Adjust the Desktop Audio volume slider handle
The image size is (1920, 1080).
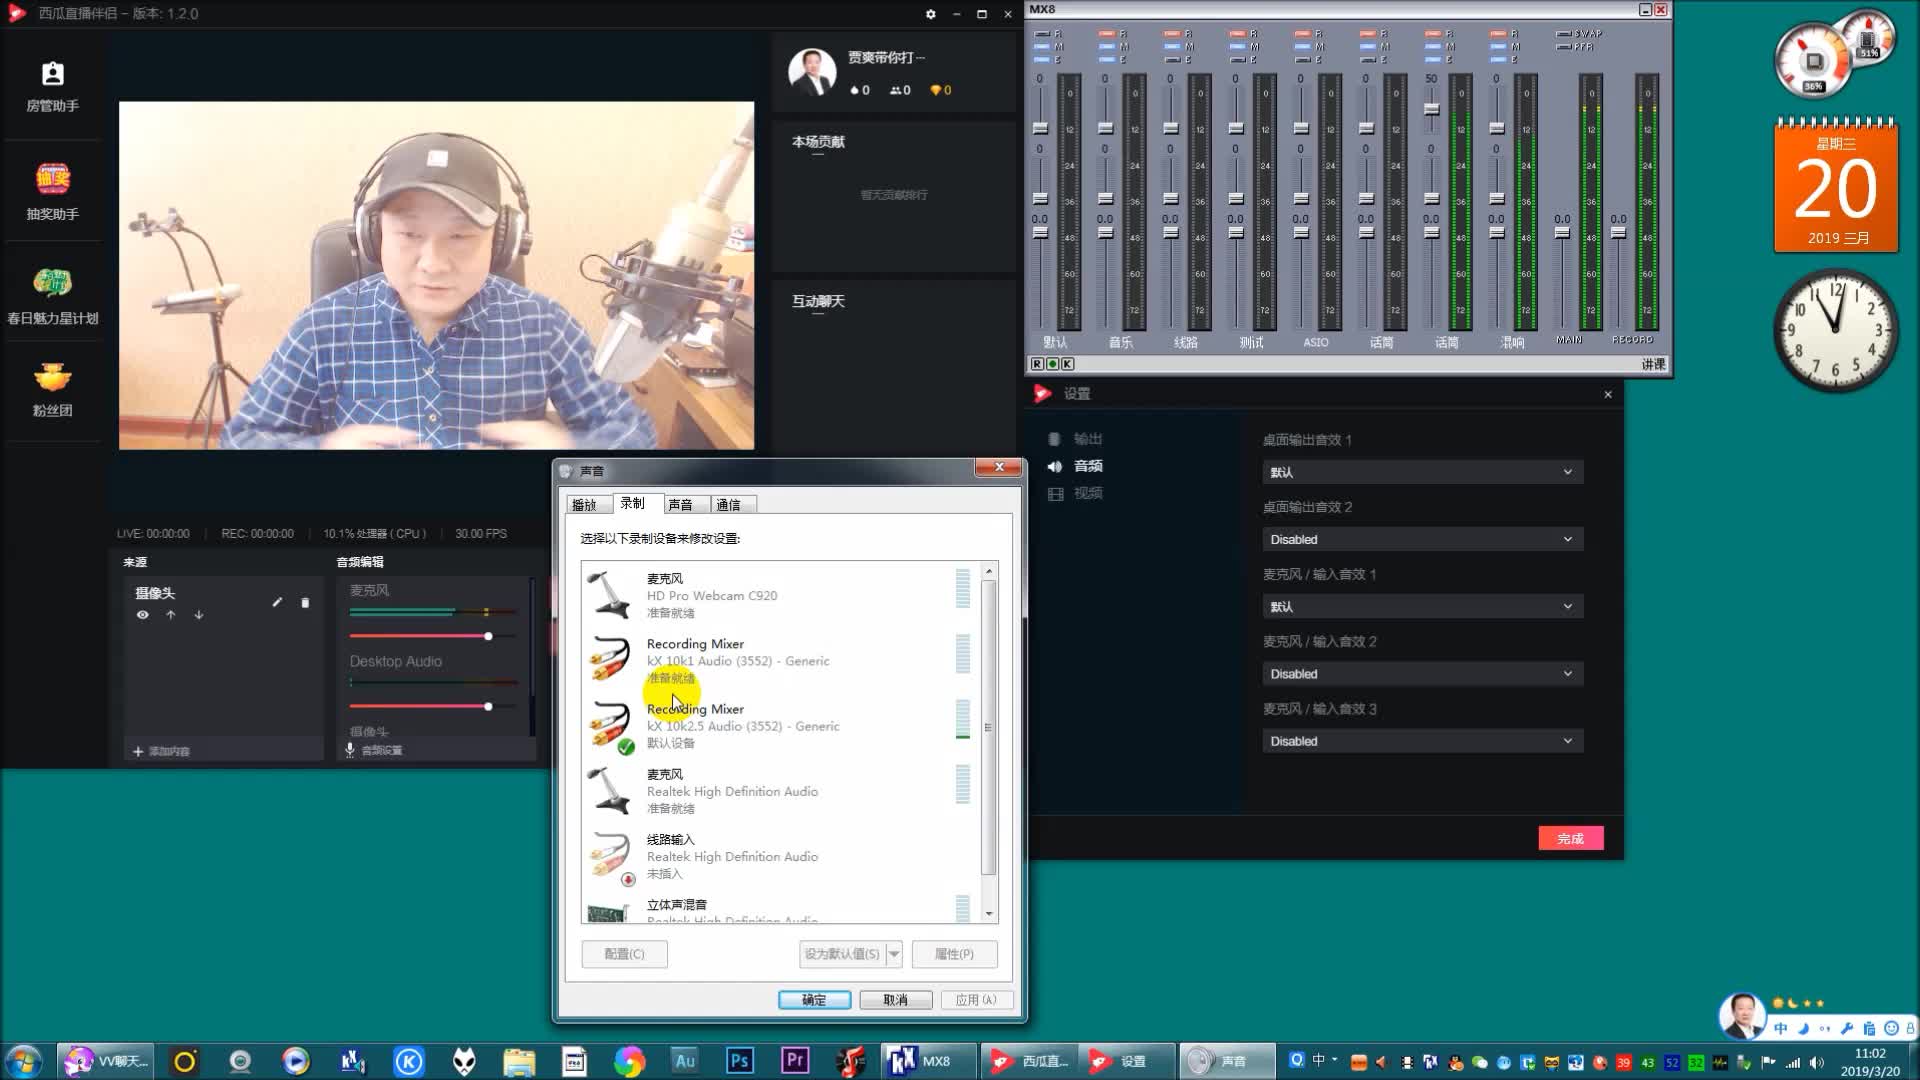[488, 706]
